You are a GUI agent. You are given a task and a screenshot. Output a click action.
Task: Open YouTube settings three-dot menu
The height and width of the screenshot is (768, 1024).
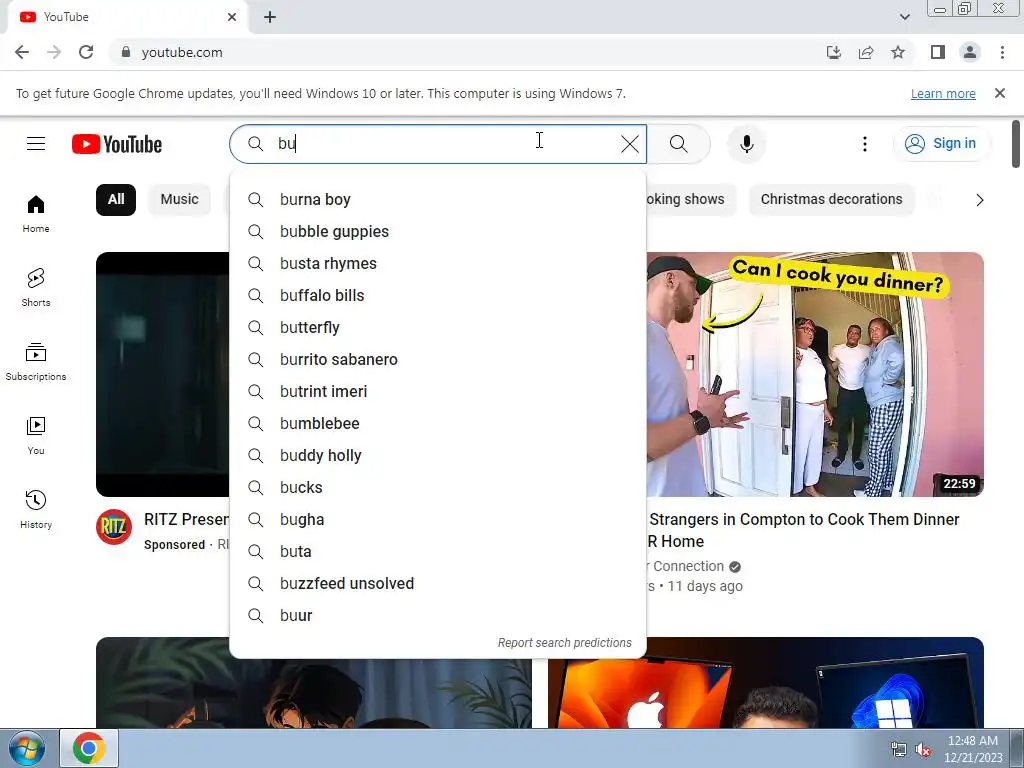click(x=865, y=144)
